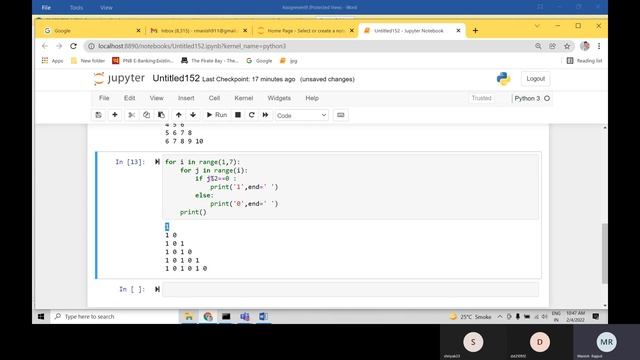Open the cell type Code dropdown
Viewport: 640px width, 360px height.
click(x=301, y=116)
